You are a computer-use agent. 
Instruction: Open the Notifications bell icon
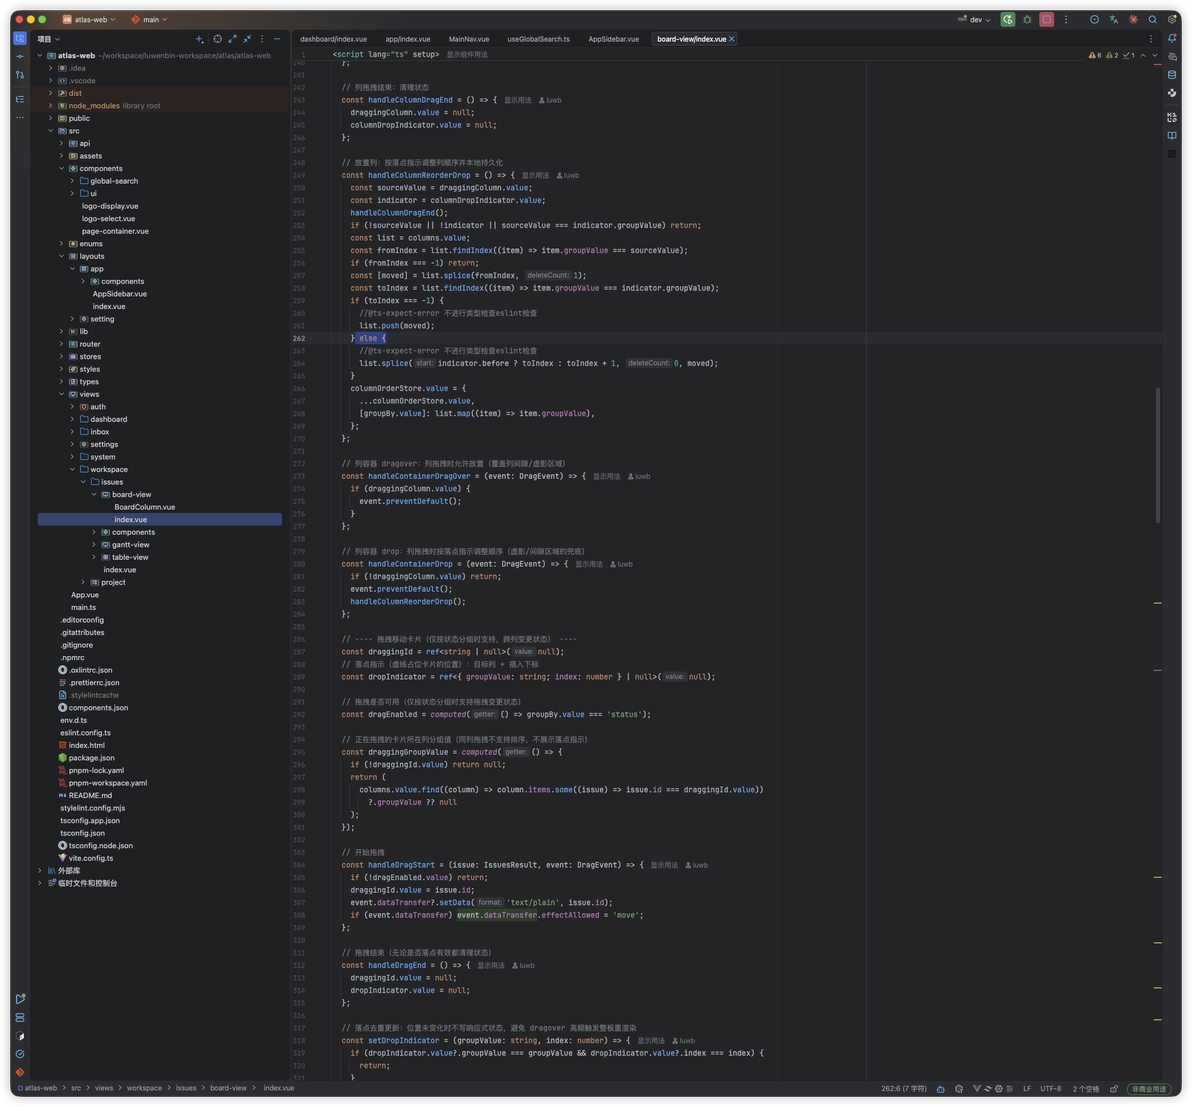pos(1172,39)
